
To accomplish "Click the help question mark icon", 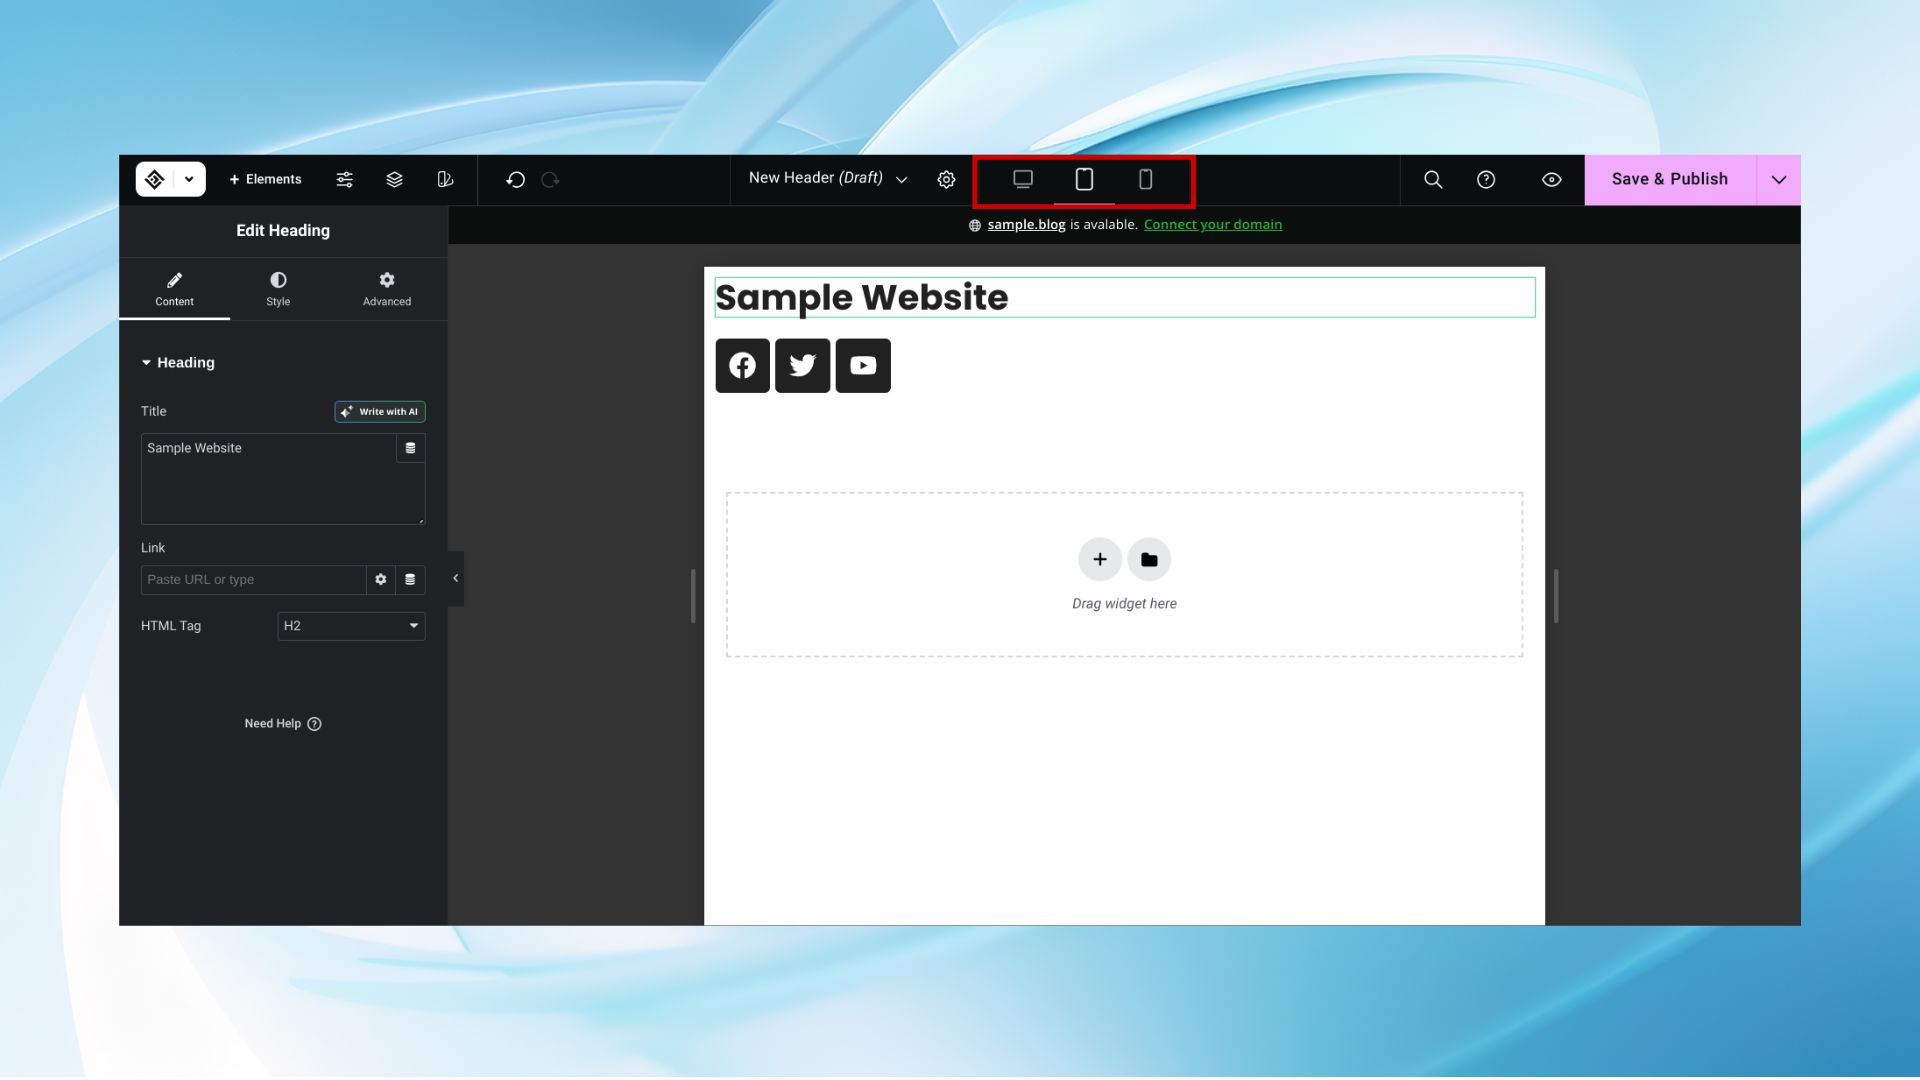I will coord(1486,180).
